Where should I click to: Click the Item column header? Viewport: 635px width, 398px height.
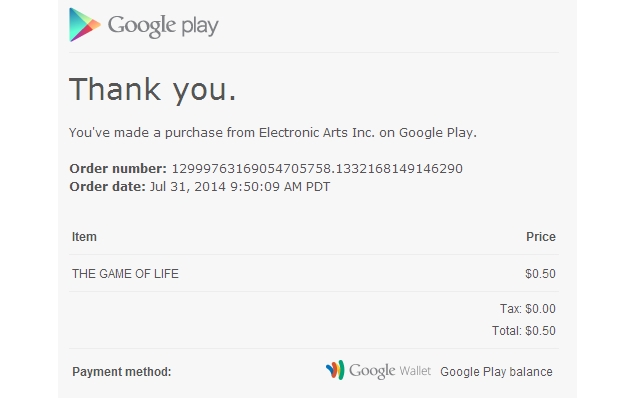(x=84, y=237)
